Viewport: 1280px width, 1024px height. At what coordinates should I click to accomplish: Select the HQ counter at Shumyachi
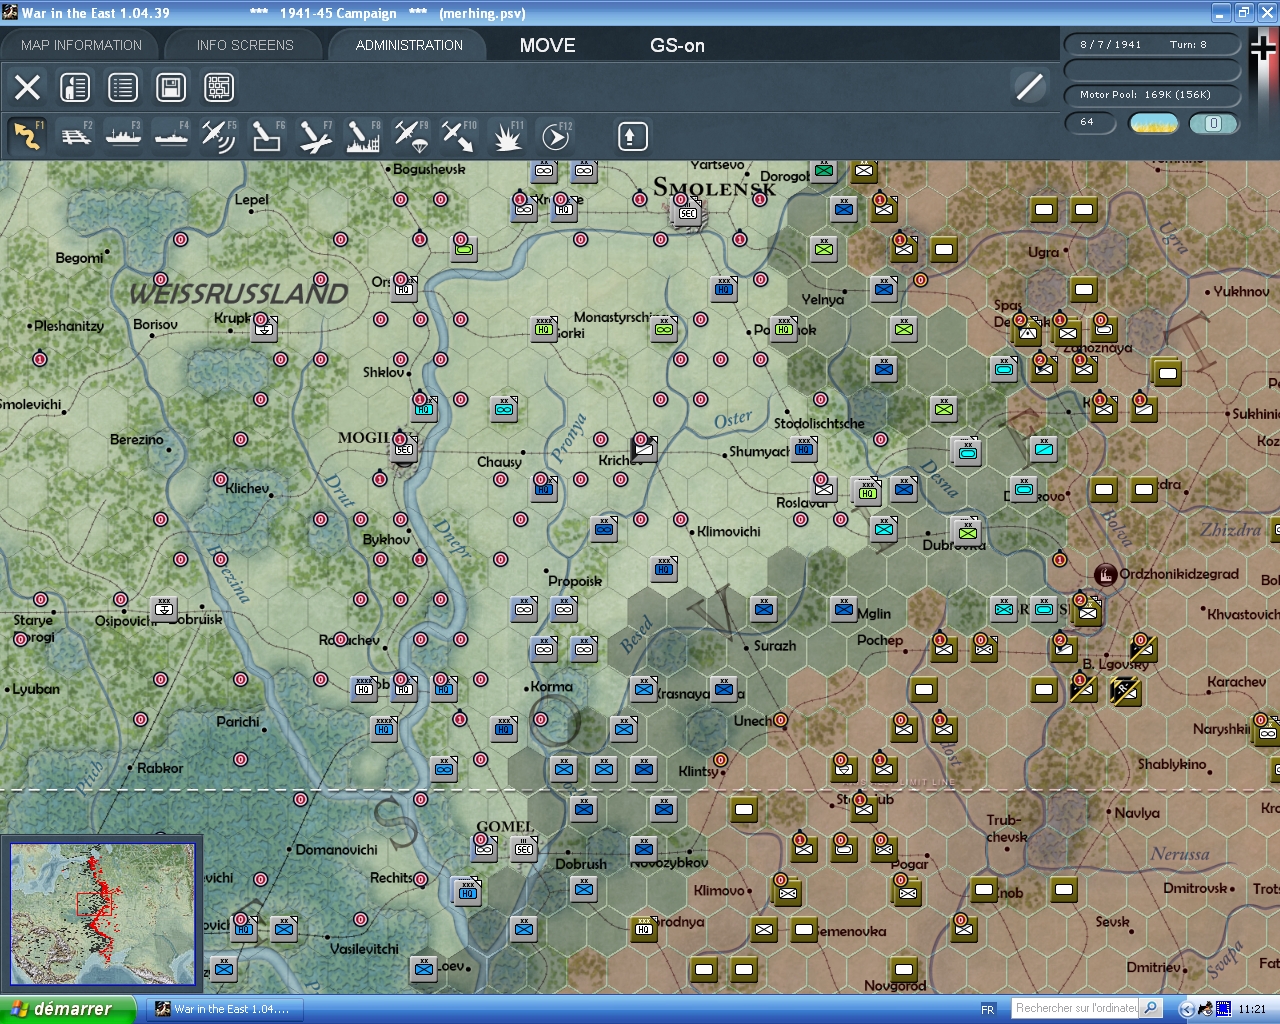pyautogui.click(x=804, y=449)
